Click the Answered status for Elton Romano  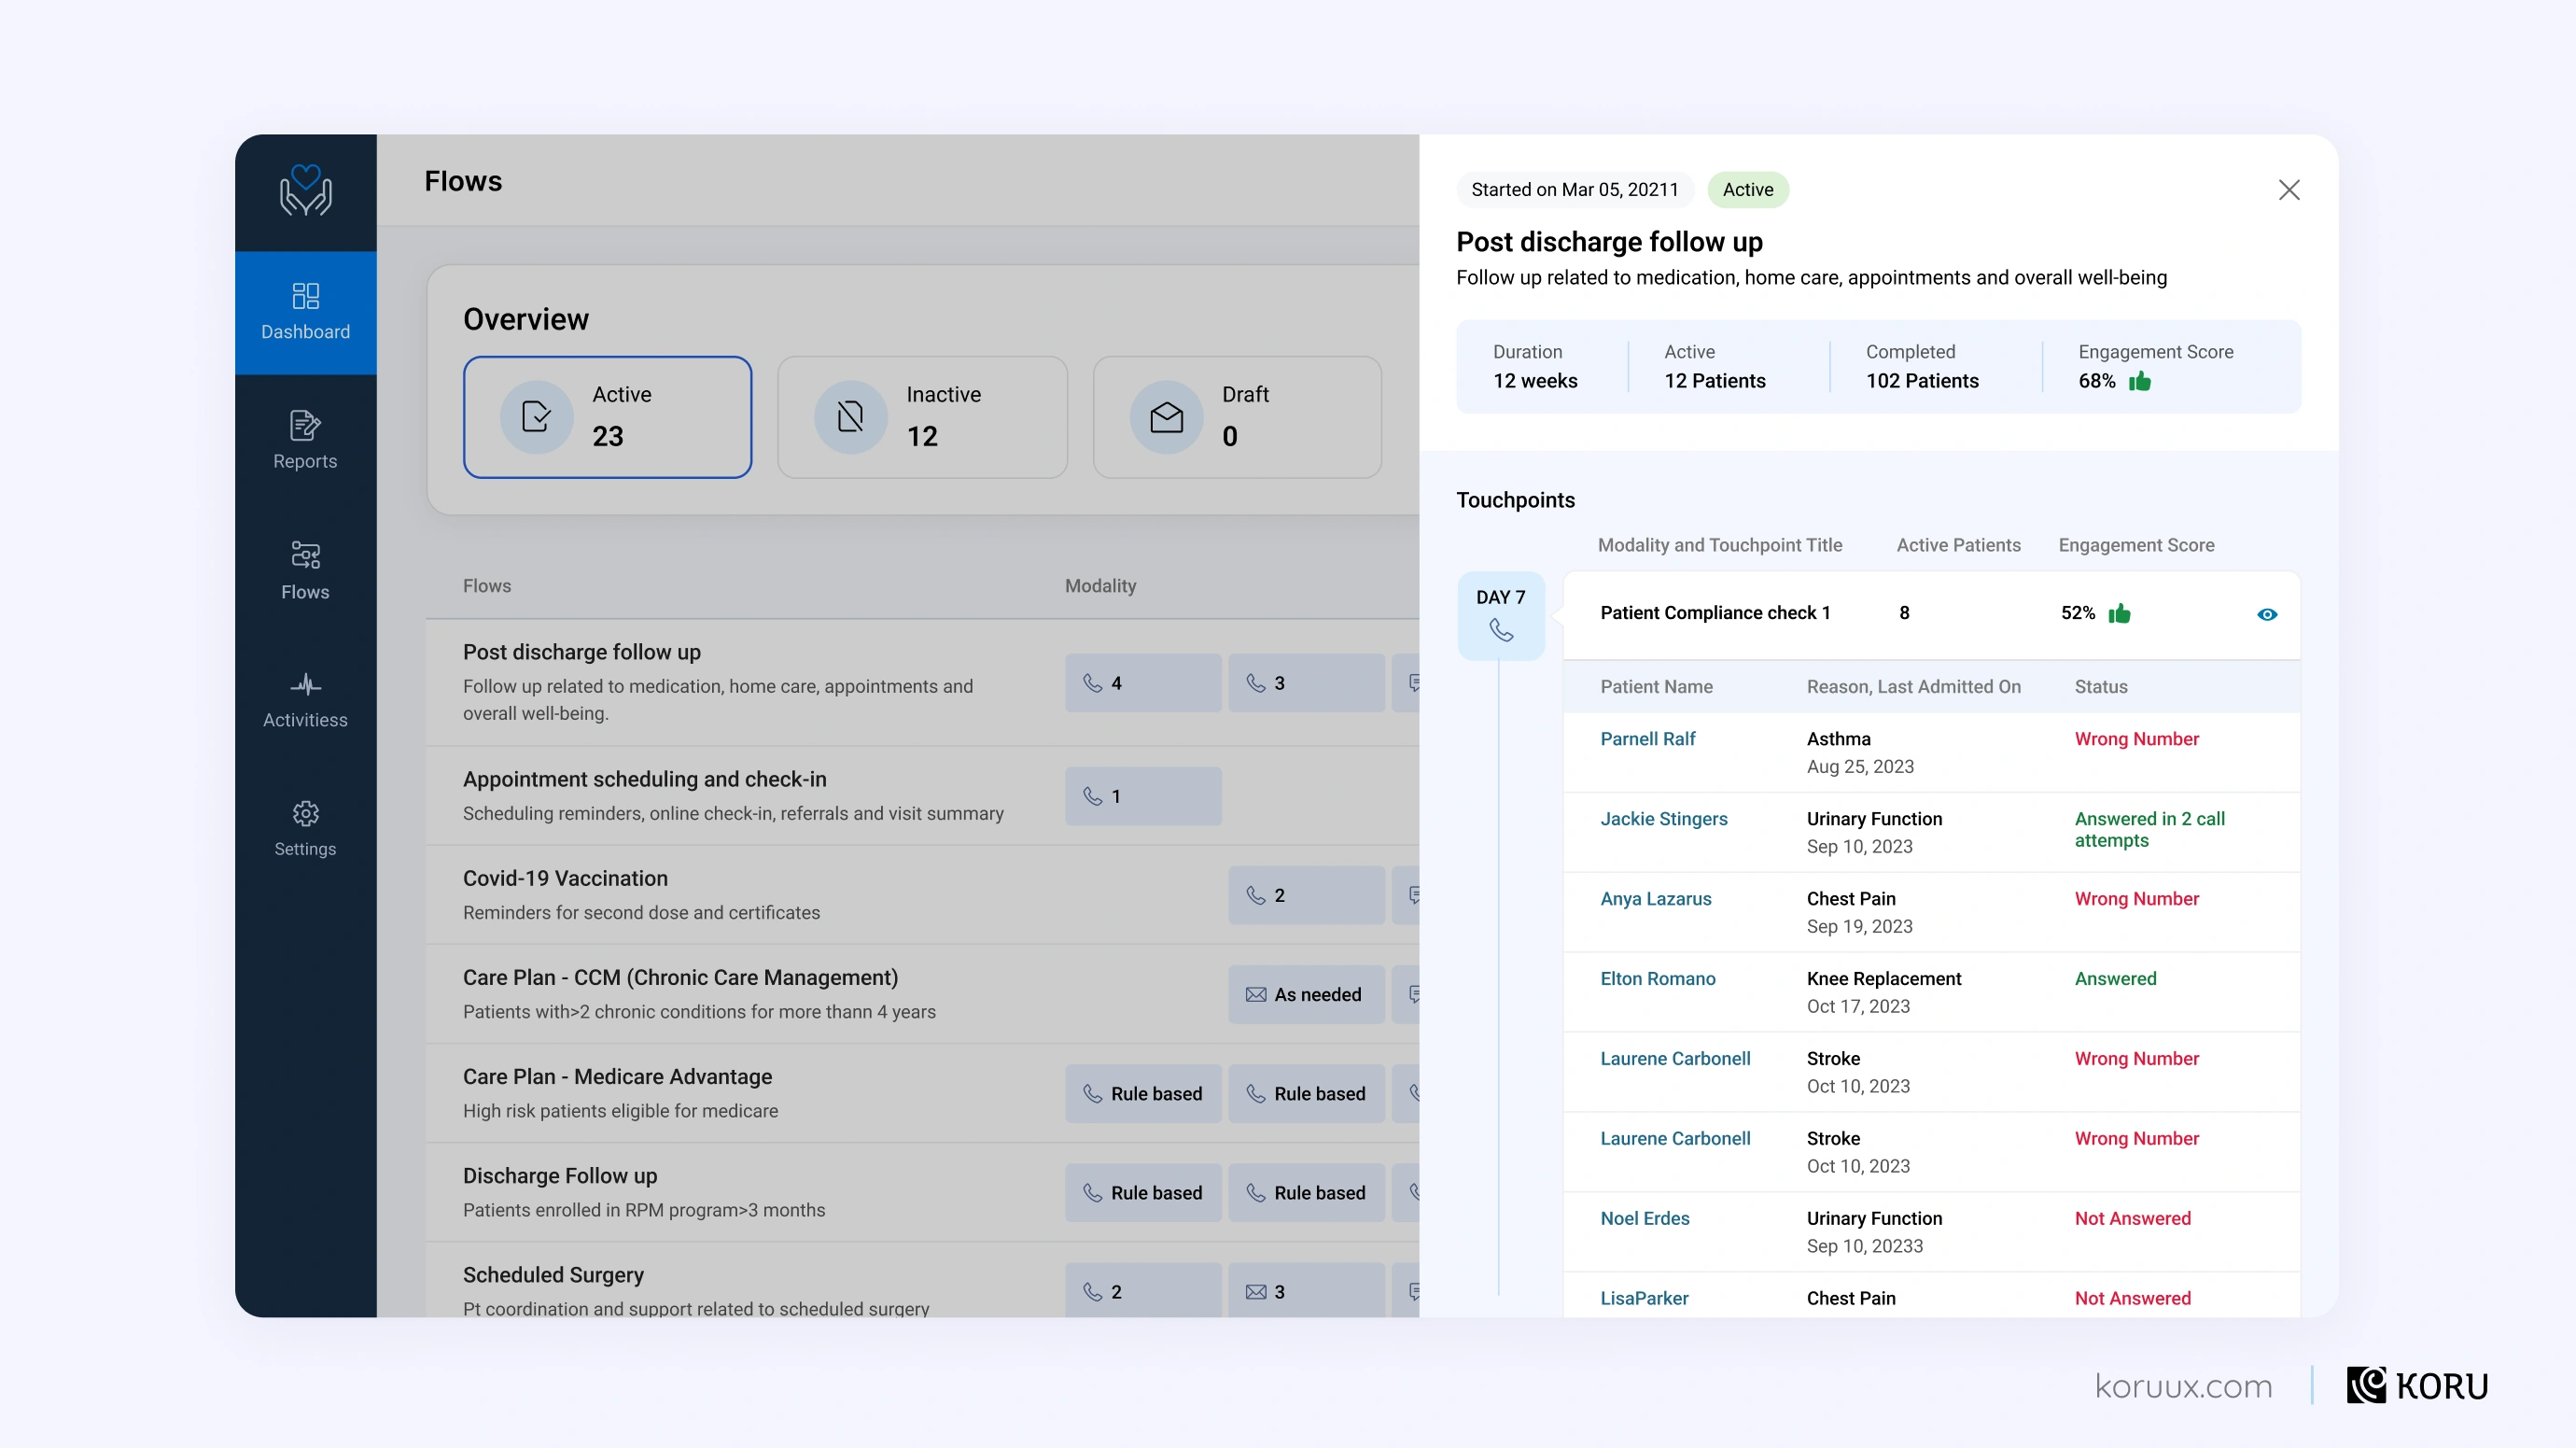click(2115, 979)
